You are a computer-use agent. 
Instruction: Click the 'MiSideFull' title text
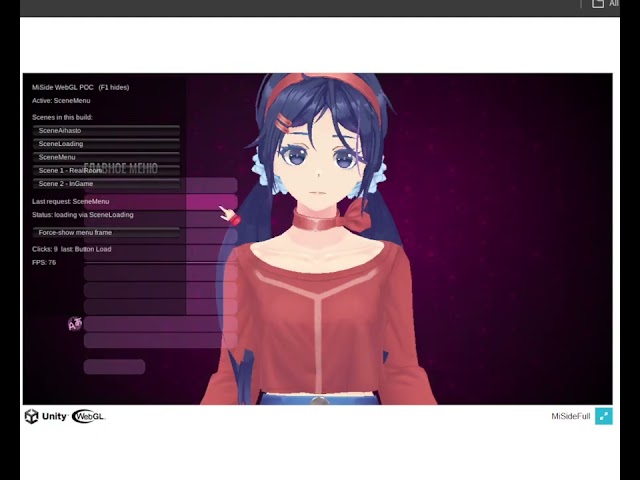(571, 416)
